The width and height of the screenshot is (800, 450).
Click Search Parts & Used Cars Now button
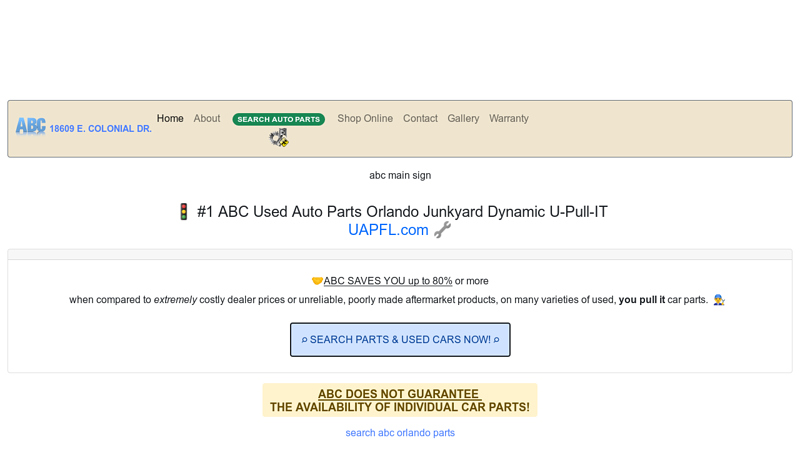pos(400,340)
